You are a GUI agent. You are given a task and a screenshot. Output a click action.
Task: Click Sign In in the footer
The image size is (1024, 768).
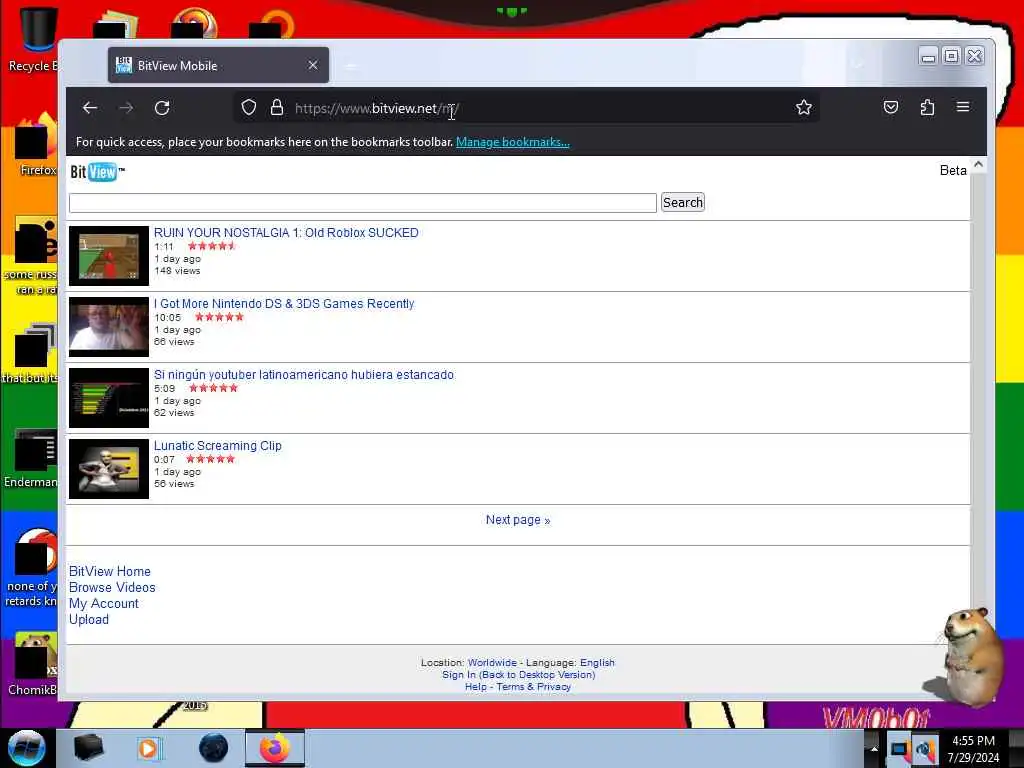(x=458, y=675)
